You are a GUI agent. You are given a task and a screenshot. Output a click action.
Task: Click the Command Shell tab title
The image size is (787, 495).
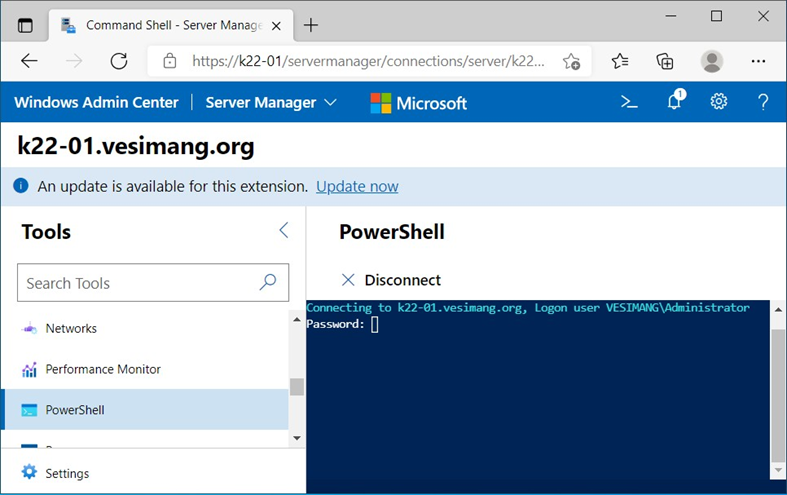pyautogui.click(x=174, y=25)
